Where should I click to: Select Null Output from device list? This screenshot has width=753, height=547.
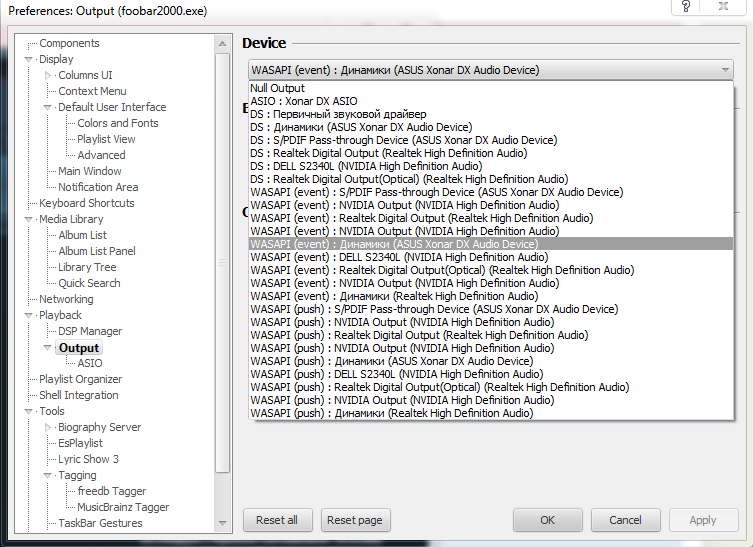pos(278,88)
